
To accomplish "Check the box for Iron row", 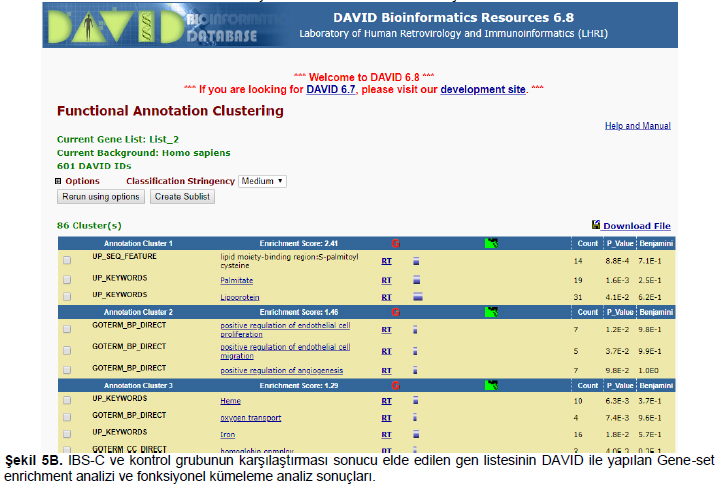I will tap(67, 434).
